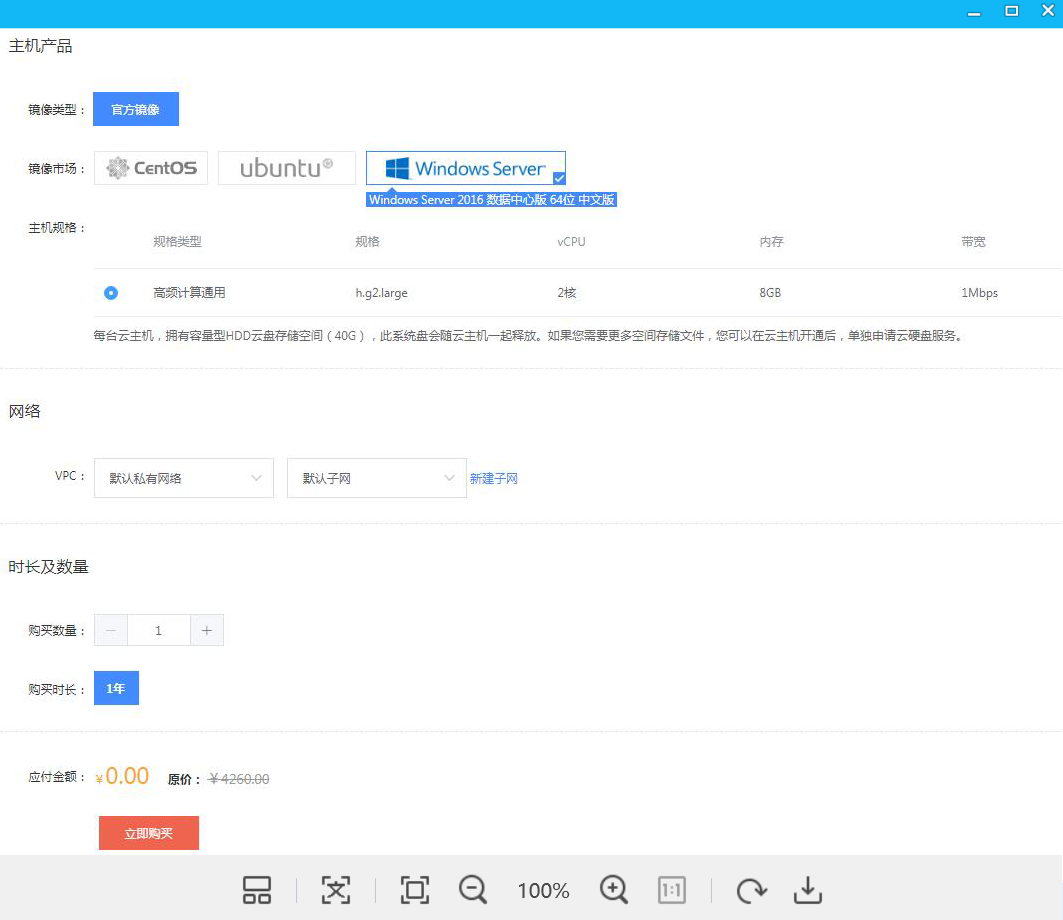This screenshot has height=920, width=1063.
Task: Zoom in with the plus magnifier
Action: (x=614, y=890)
